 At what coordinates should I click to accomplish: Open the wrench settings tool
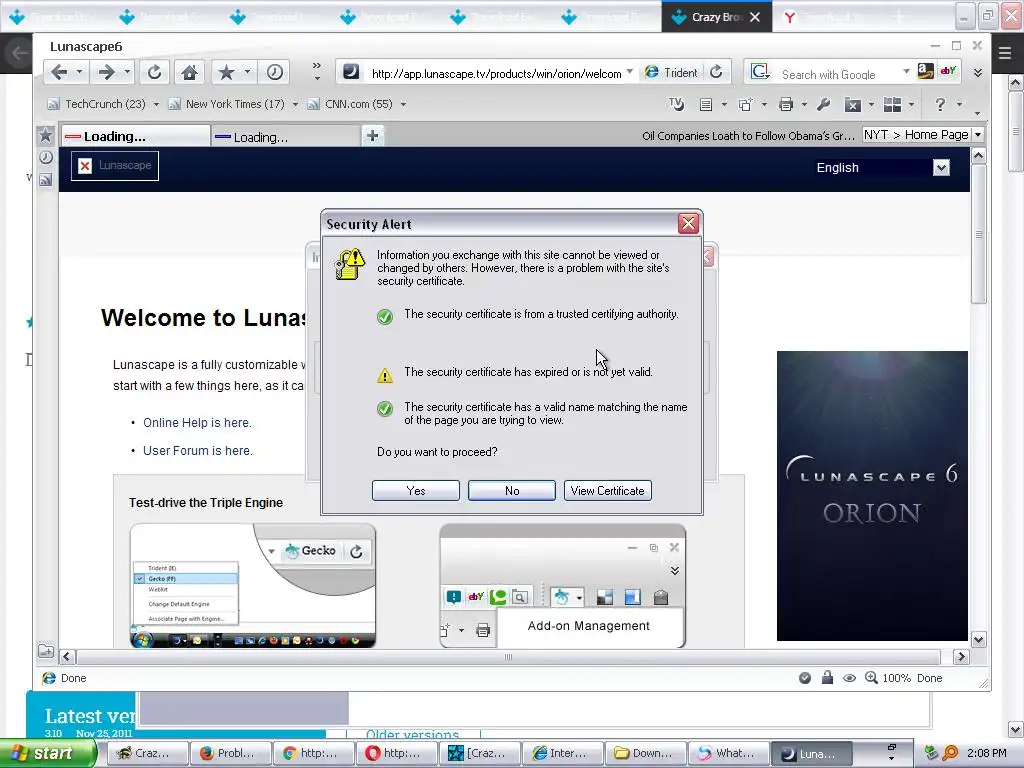[824, 104]
